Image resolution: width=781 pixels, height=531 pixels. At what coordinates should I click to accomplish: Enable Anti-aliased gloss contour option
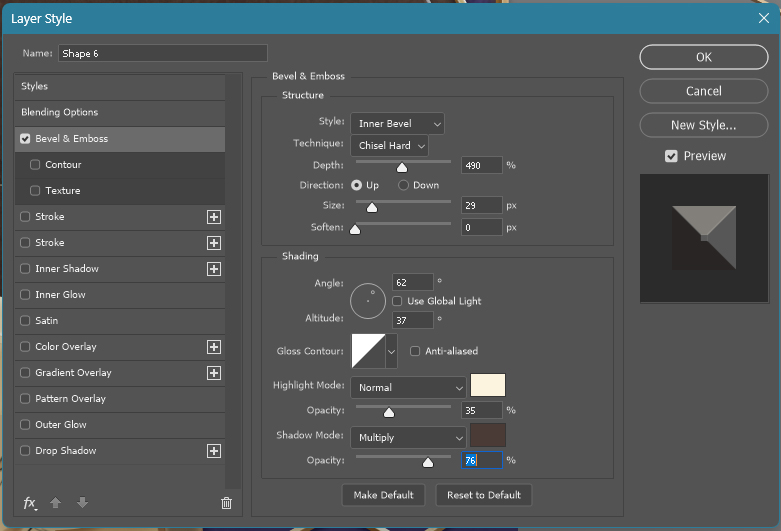[x=415, y=351]
